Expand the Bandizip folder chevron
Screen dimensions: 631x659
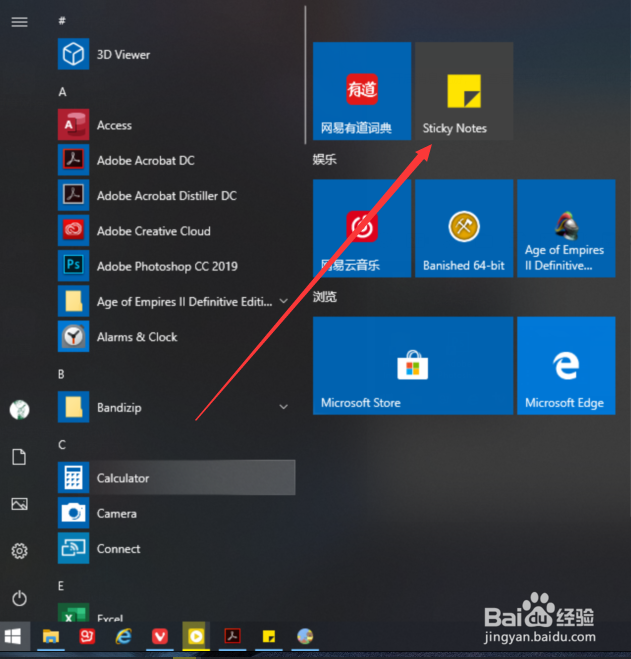(284, 407)
